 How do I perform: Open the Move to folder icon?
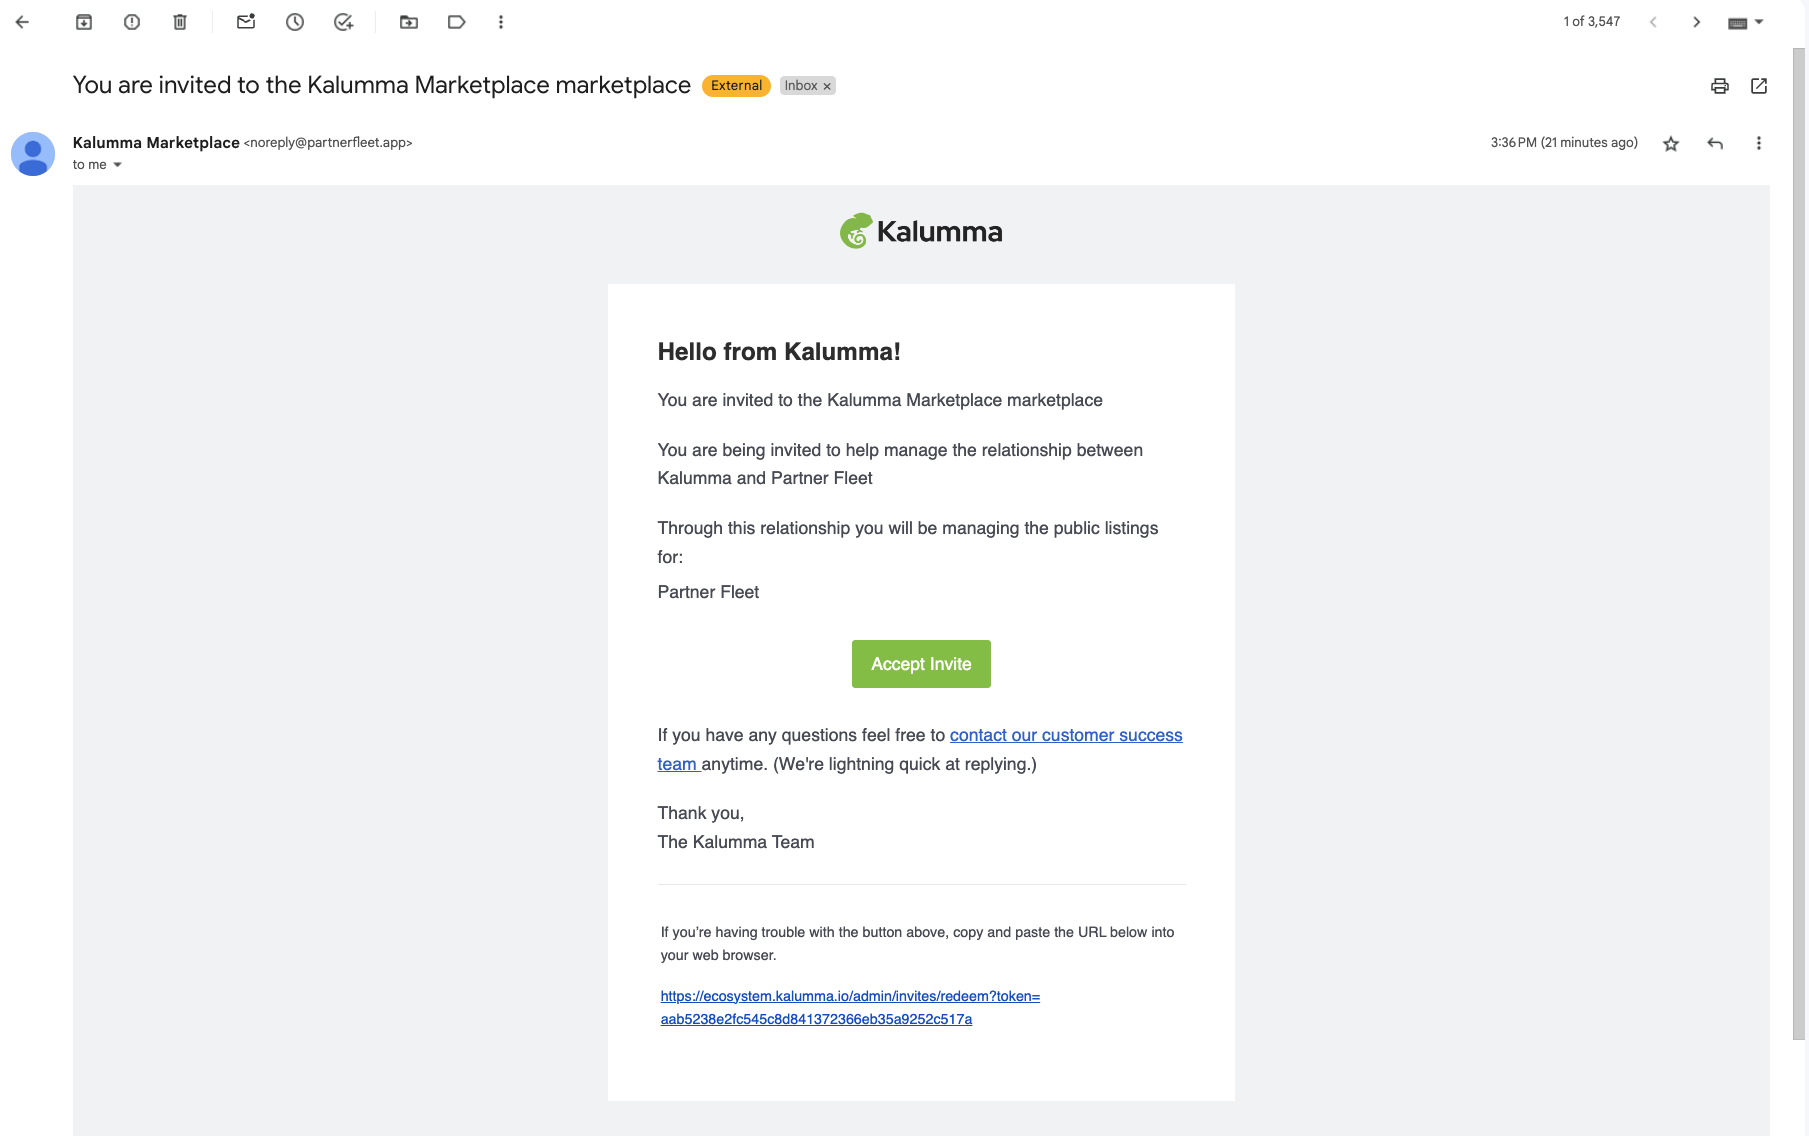(x=409, y=22)
